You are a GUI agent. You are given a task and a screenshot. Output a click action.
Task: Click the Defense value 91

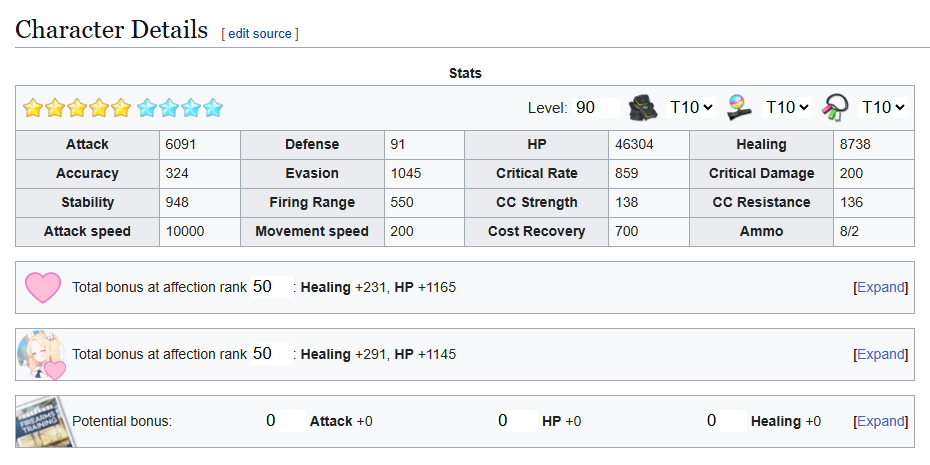399,145
